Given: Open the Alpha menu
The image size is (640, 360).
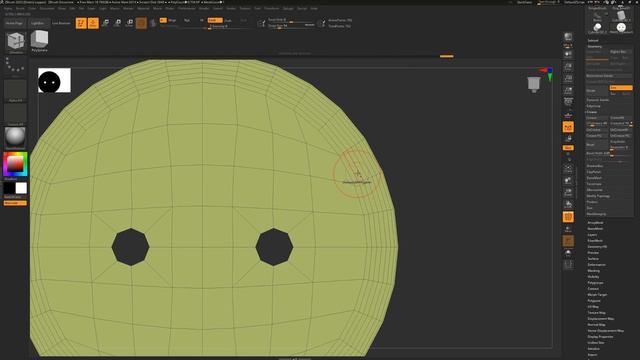Looking at the screenshot, I should [x=8, y=8].
